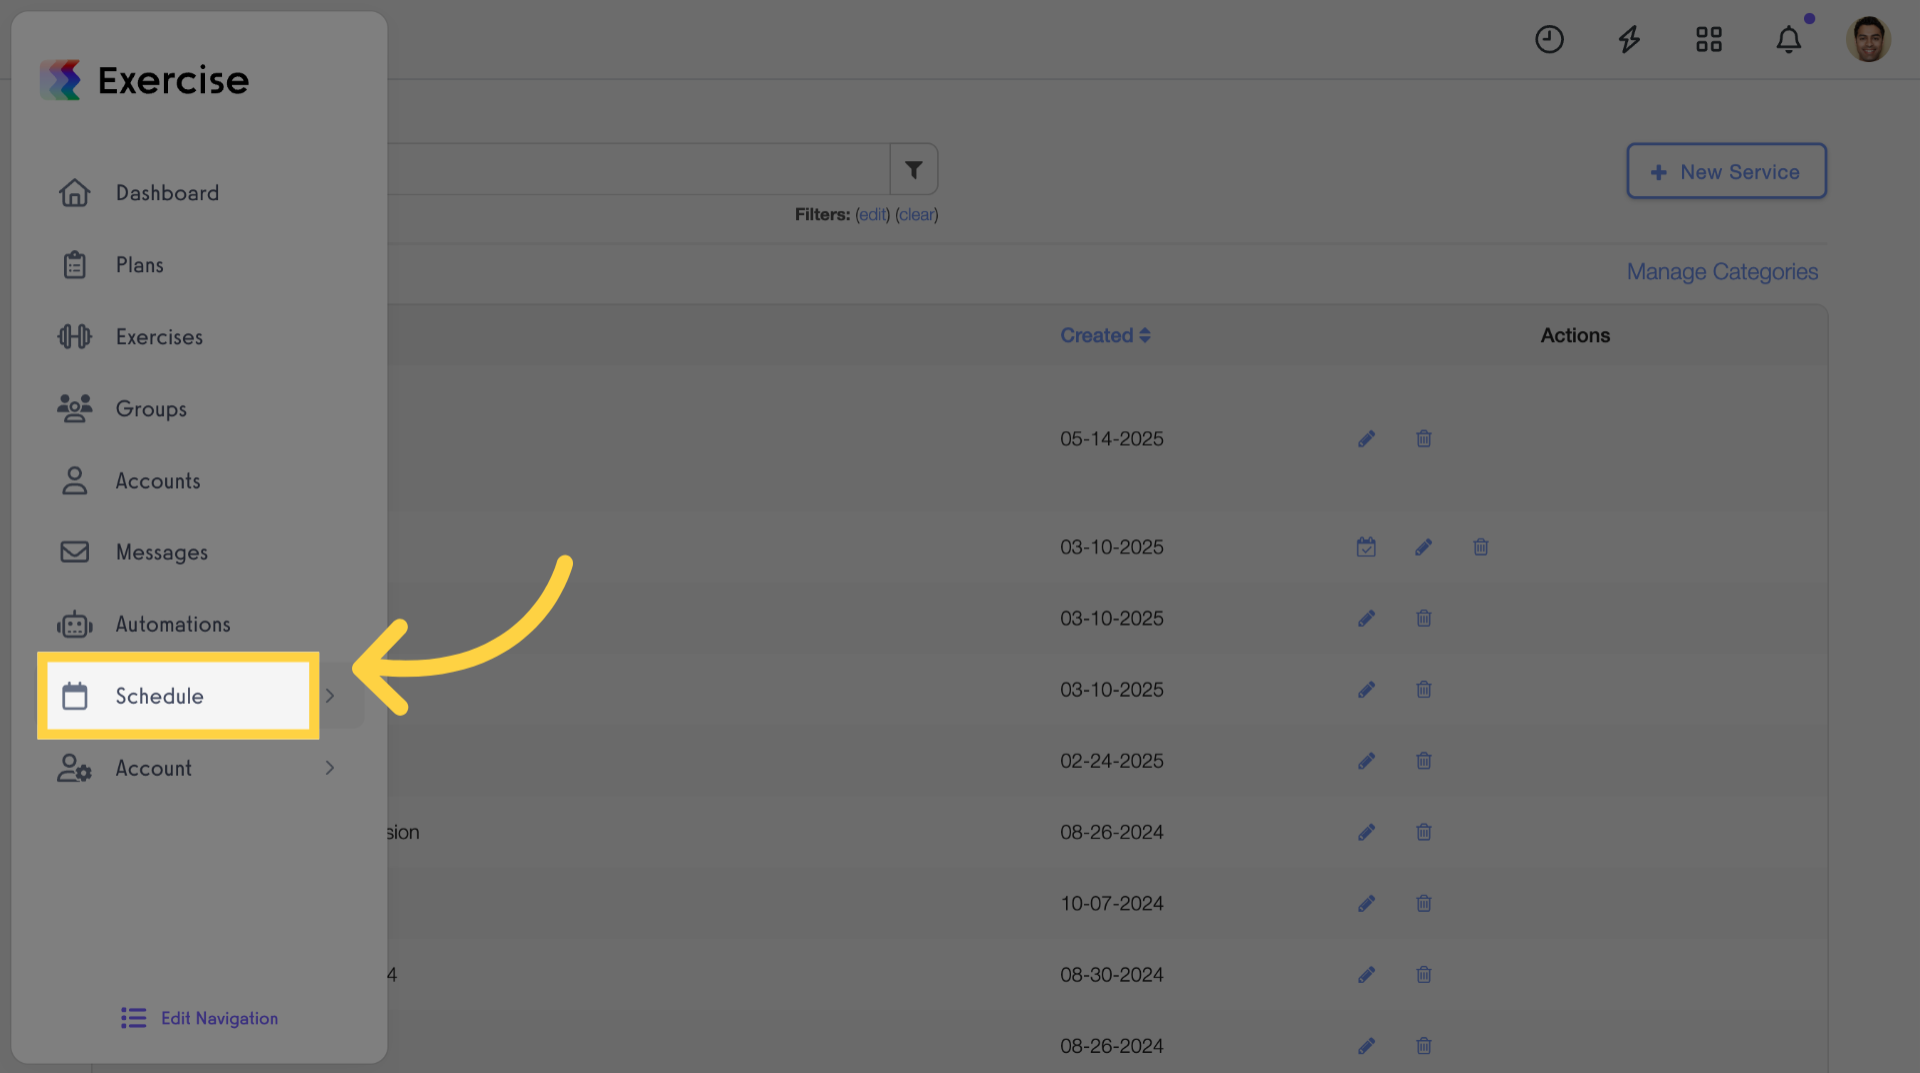The height and width of the screenshot is (1073, 1920).
Task: Click the Exercise logo
Action: pos(144,80)
